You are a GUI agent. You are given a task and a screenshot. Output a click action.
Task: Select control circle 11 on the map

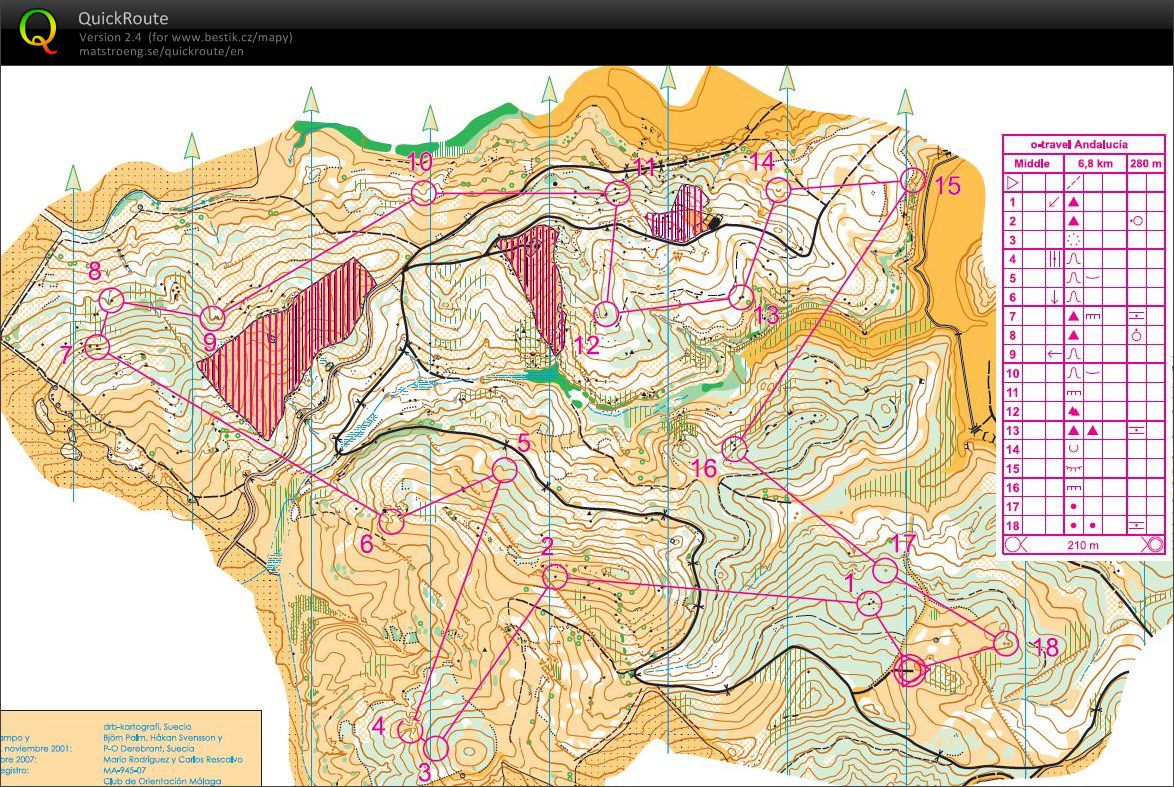(x=618, y=193)
